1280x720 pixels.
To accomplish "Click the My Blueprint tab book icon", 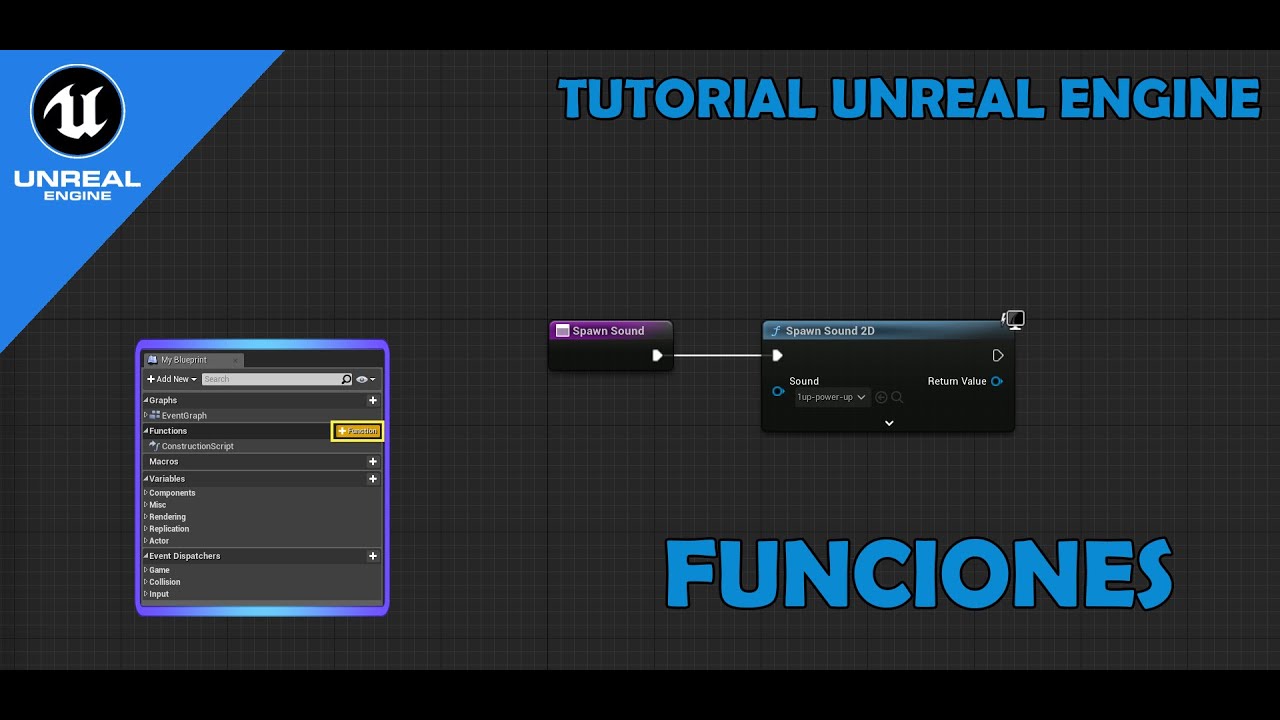I will [152, 360].
